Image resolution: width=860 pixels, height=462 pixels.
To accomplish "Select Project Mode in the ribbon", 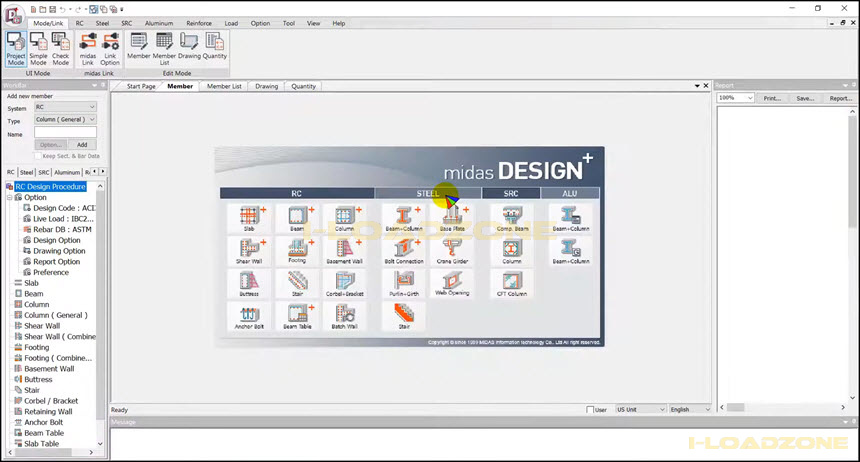I will (16, 48).
